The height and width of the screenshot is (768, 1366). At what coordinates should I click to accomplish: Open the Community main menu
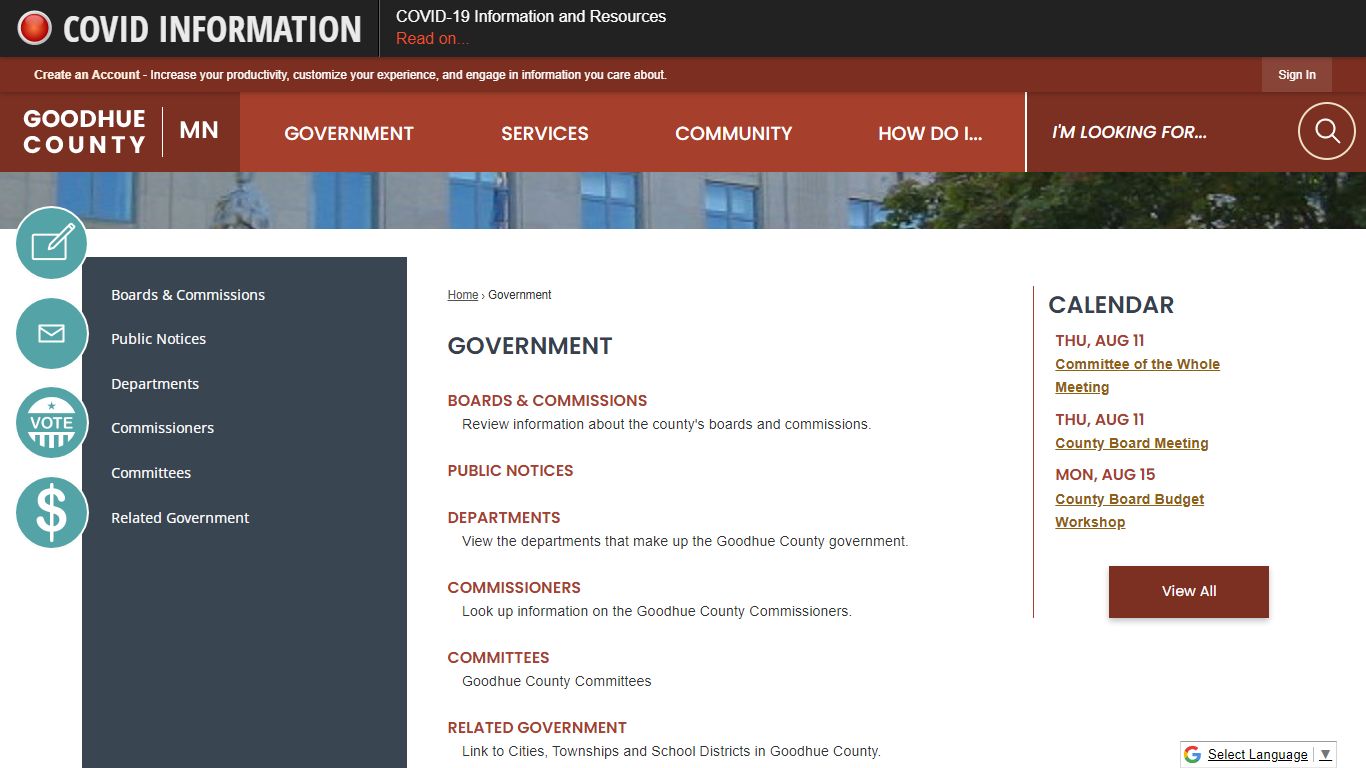coord(733,133)
